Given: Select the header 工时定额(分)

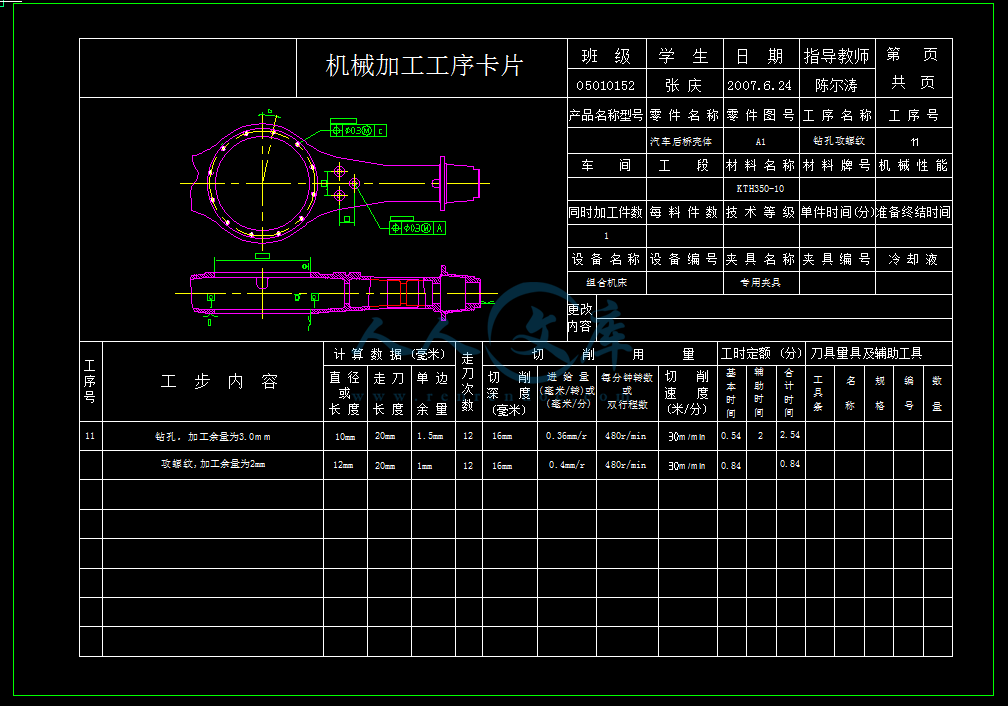Looking at the screenshot, I should coord(761,354).
